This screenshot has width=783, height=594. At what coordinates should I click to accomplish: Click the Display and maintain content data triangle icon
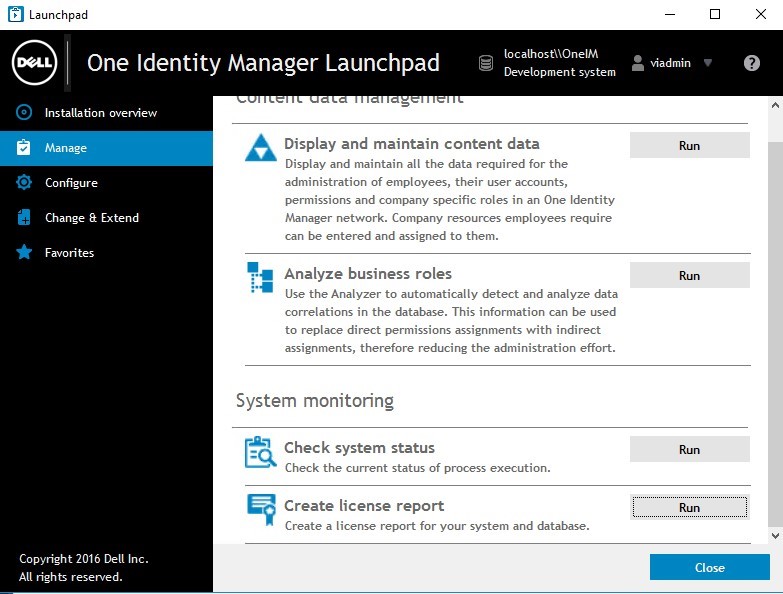(261, 148)
